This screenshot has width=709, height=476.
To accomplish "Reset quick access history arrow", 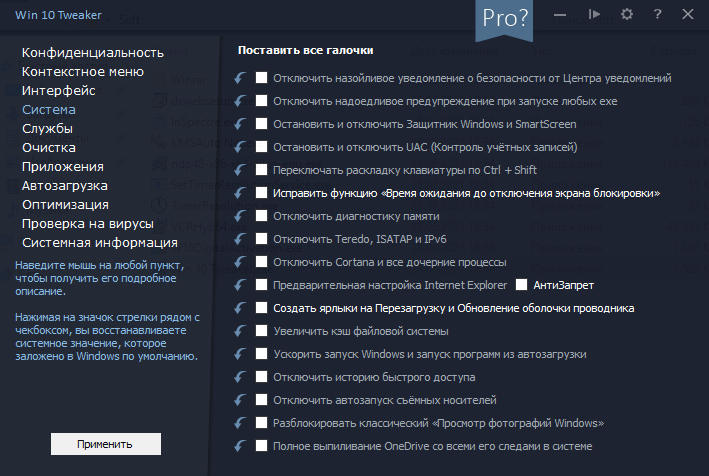I will coord(241,377).
